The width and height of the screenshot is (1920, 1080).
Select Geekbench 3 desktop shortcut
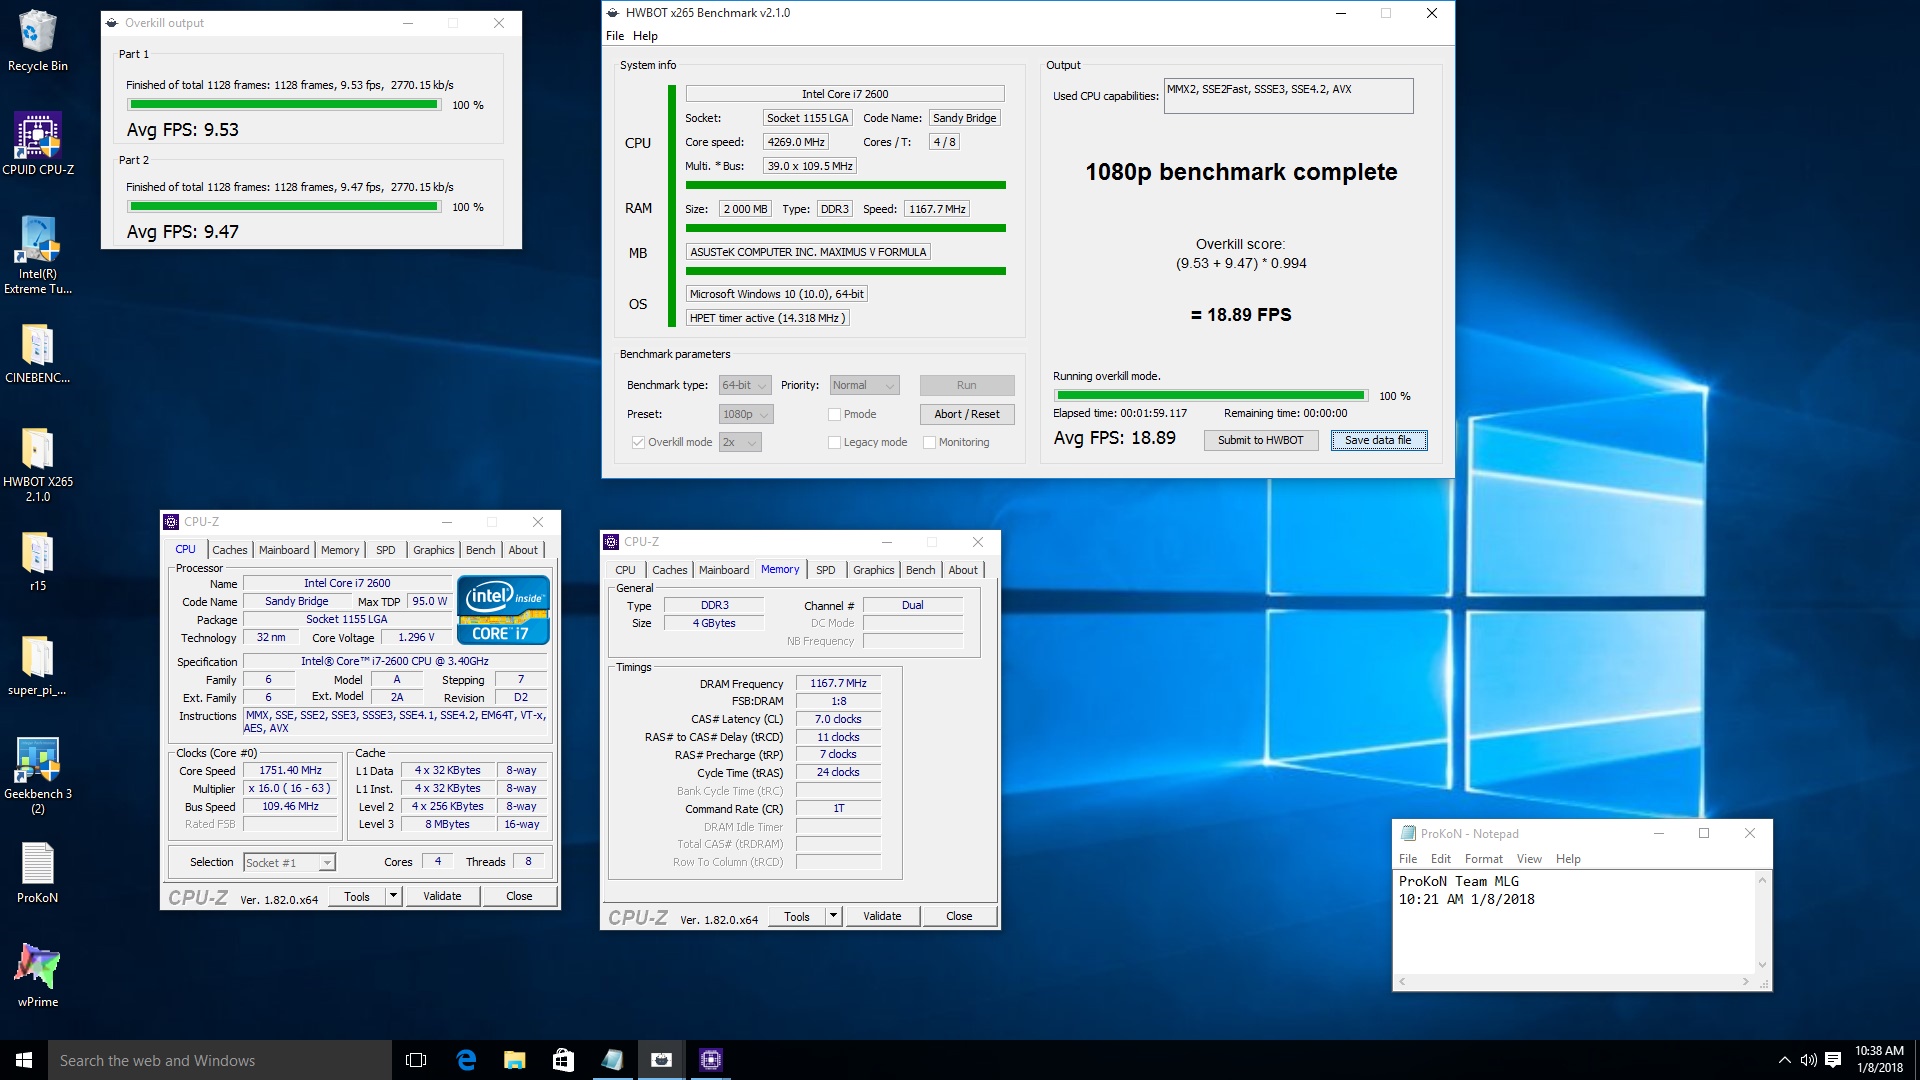coord(37,776)
